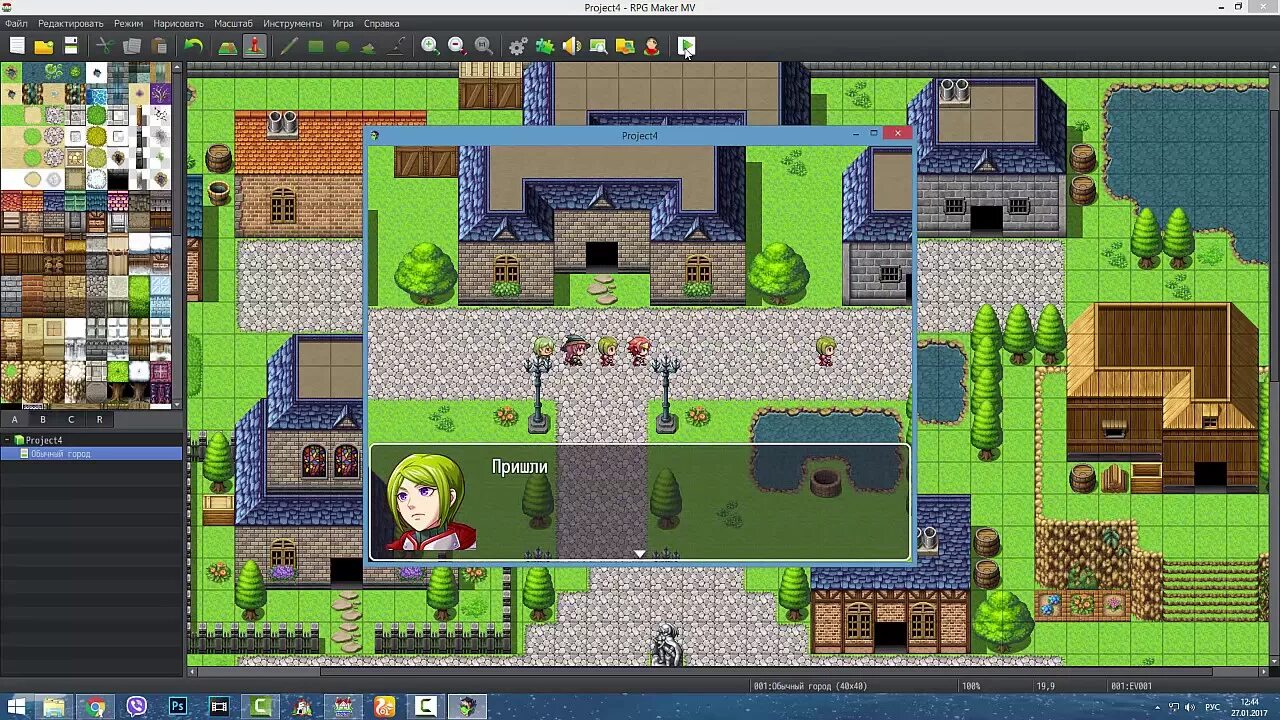This screenshot has width=1280, height=720.
Task: Open the Нарисовать menu
Action: [179, 23]
